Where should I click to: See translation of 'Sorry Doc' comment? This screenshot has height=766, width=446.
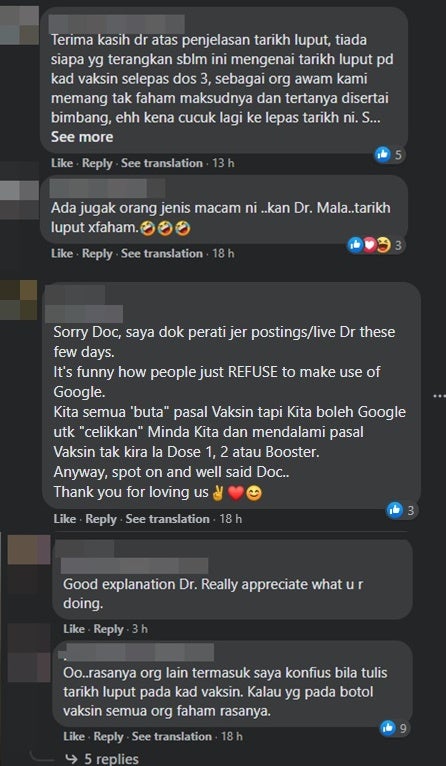tap(168, 519)
